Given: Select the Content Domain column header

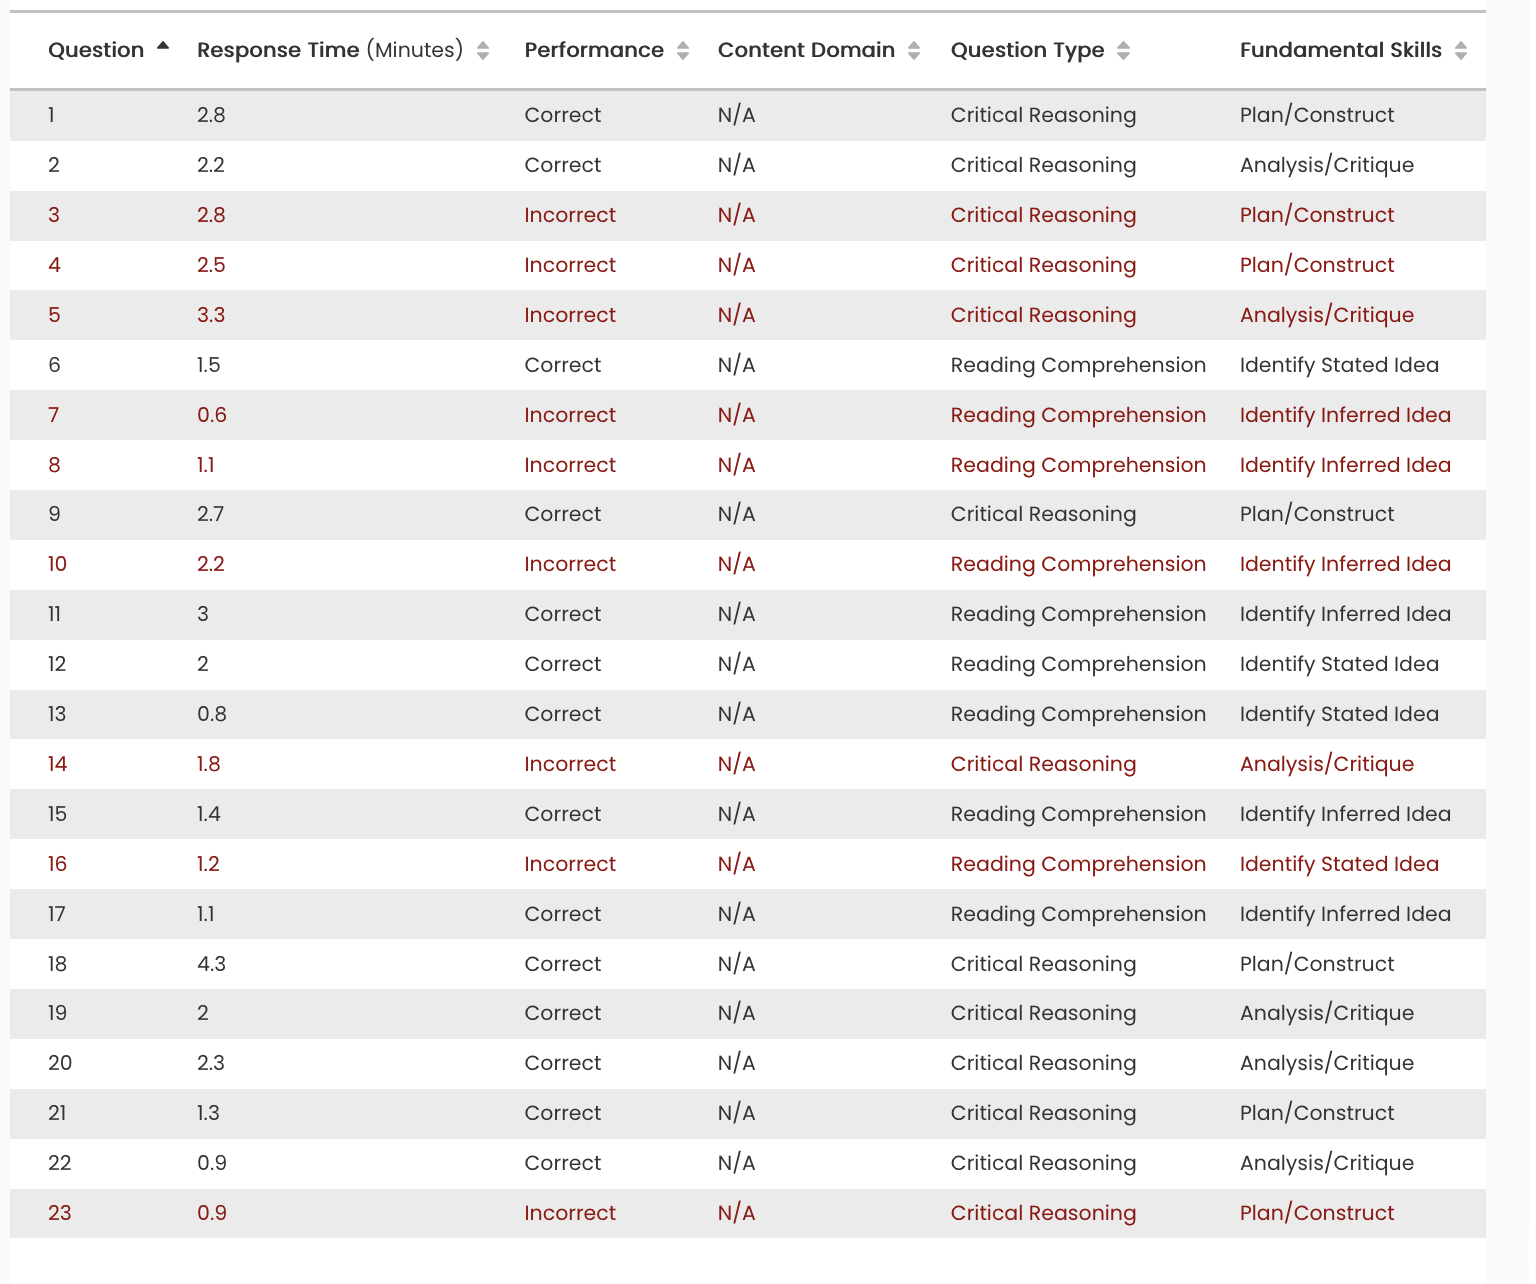Looking at the screenshot, I should [805, 49].
